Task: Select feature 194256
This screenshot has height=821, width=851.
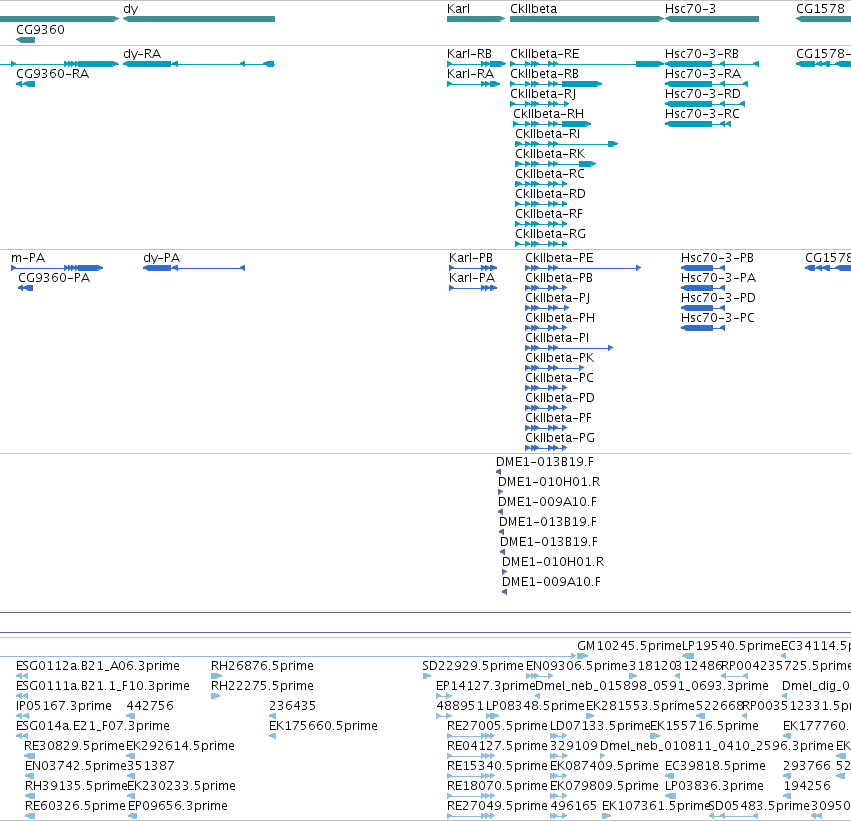Action: click(788, 797)
